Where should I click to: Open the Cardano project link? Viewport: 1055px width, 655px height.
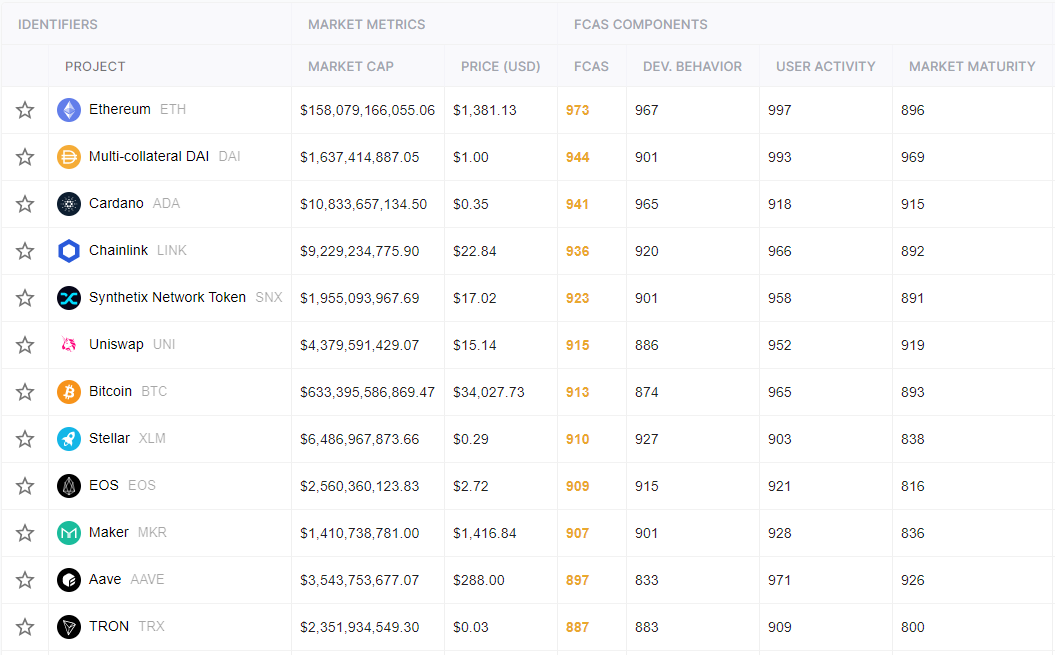pos(116,203)
